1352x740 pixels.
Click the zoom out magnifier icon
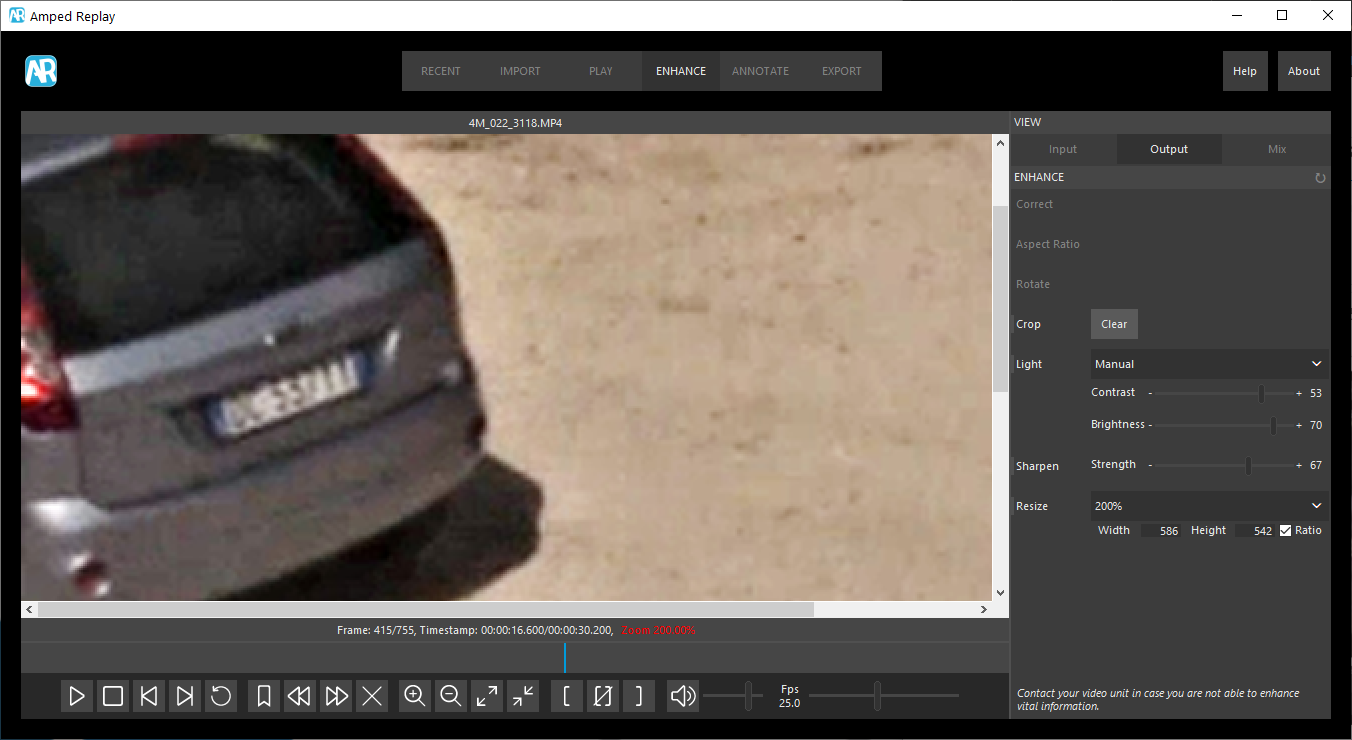[x=451, y=696]
